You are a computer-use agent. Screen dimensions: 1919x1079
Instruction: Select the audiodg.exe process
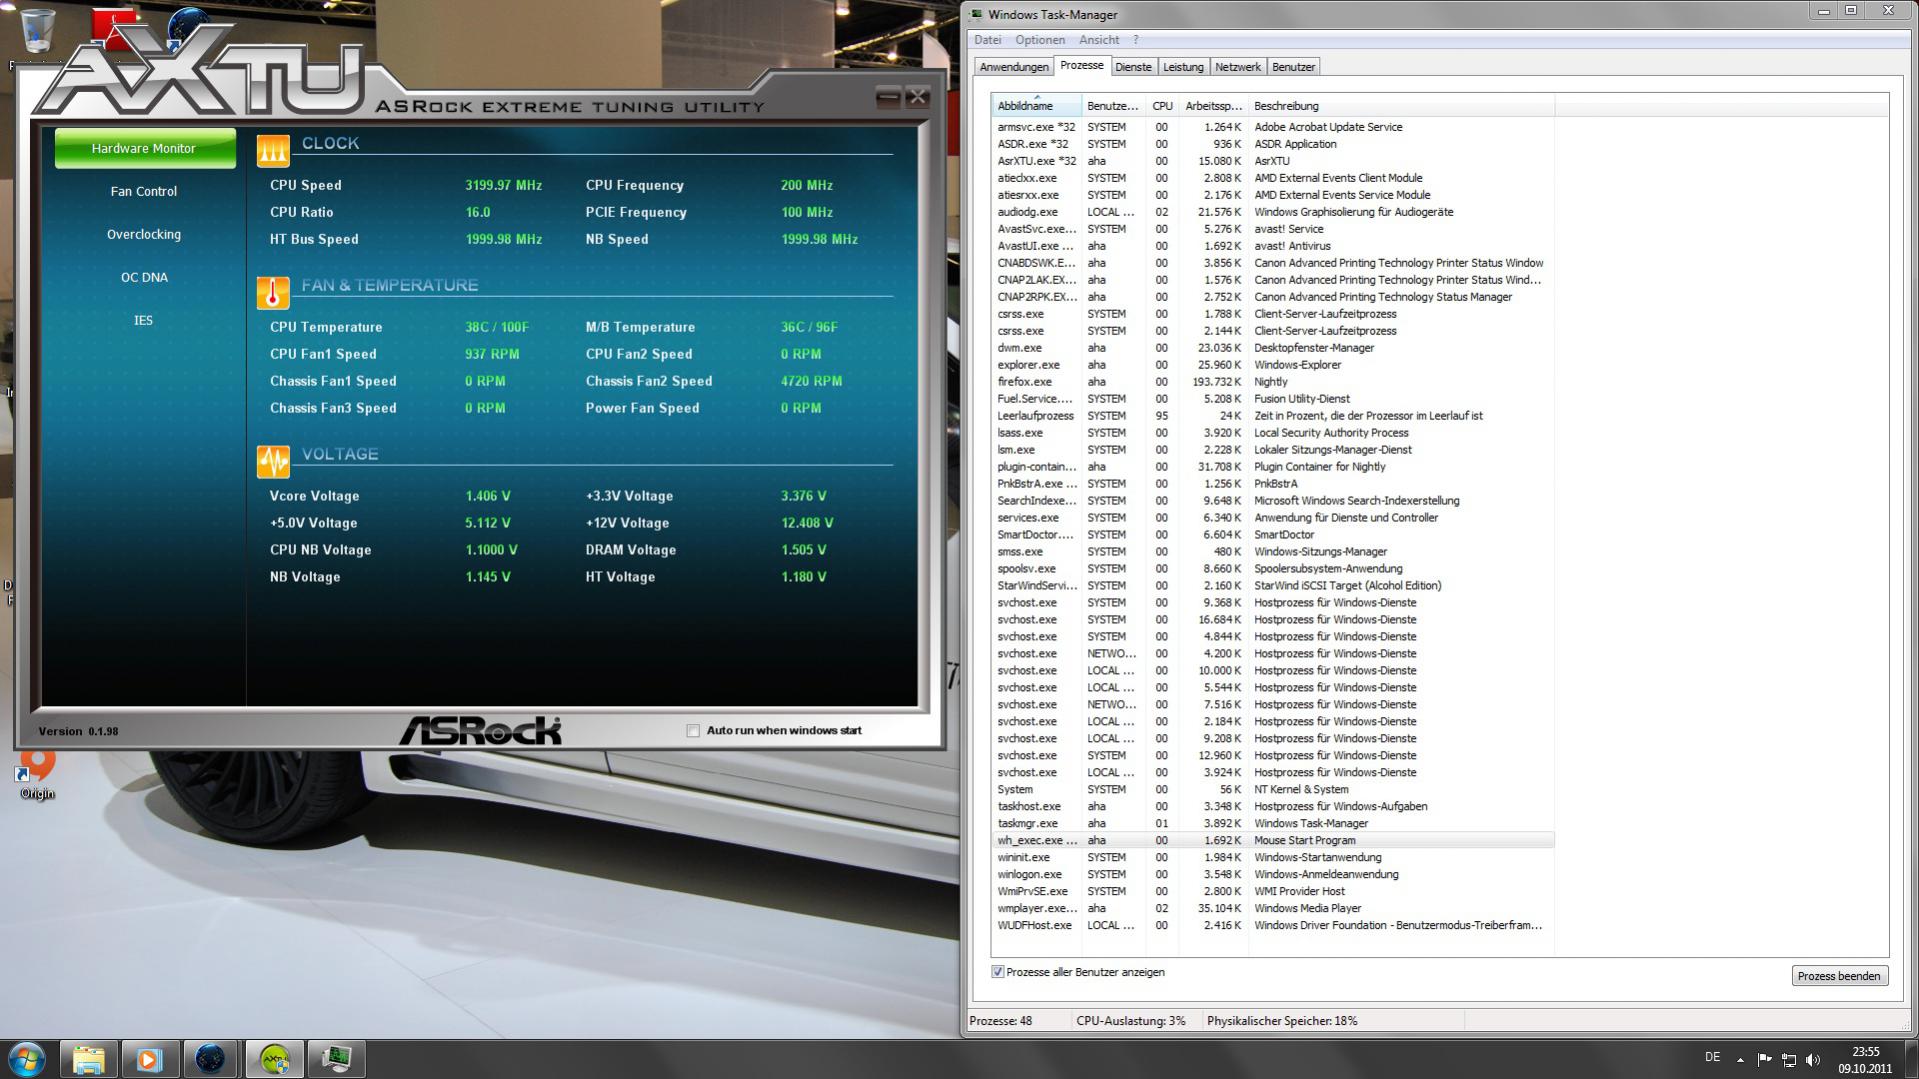coord(1273,212)
